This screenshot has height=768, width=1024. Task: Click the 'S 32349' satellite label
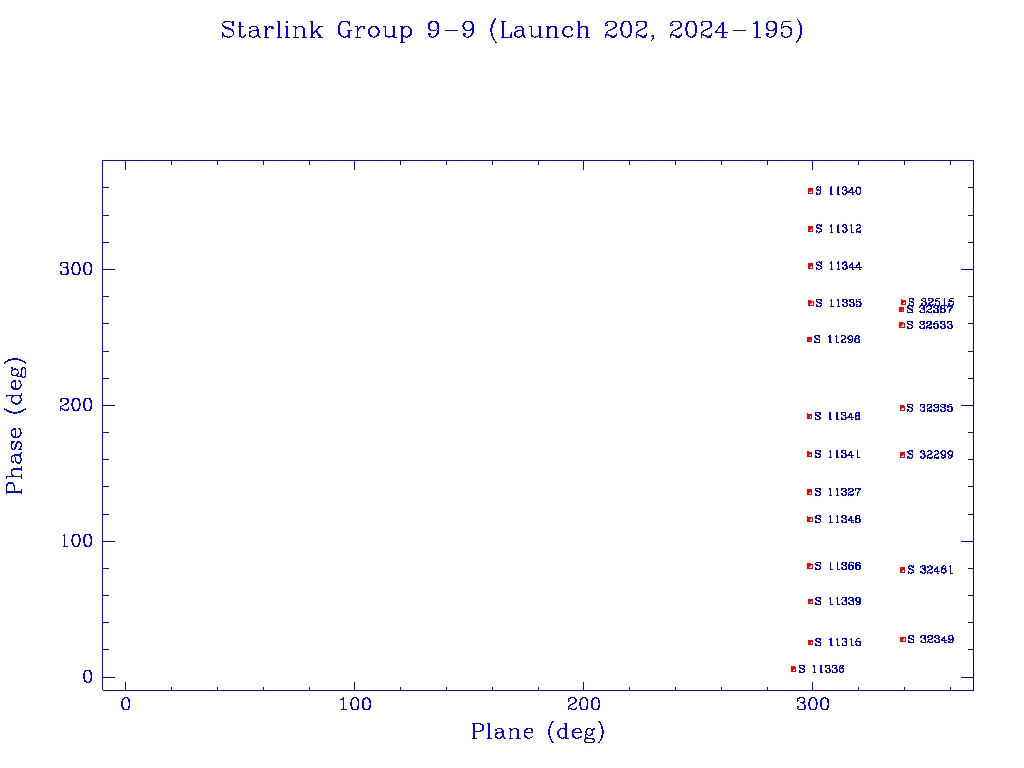point(930,639)
